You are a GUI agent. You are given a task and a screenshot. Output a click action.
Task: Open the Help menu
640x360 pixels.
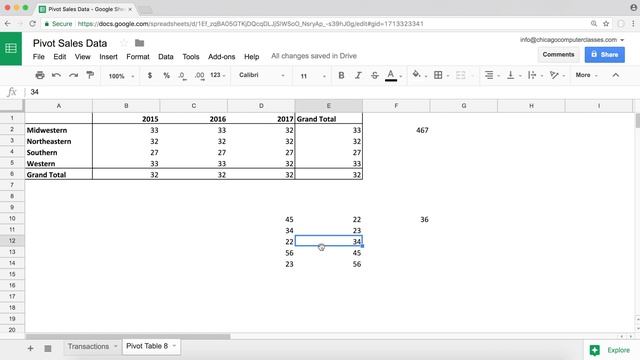251,57
